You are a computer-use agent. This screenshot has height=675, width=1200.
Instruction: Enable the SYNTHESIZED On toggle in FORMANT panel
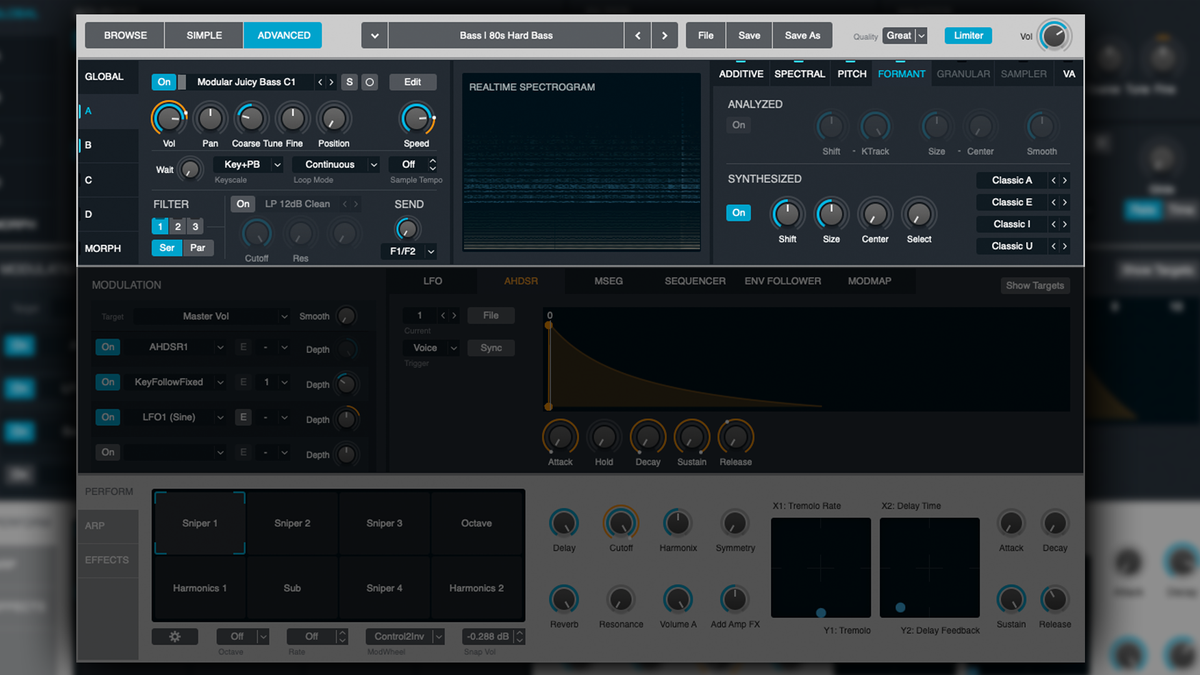click(x=738, y=212)
